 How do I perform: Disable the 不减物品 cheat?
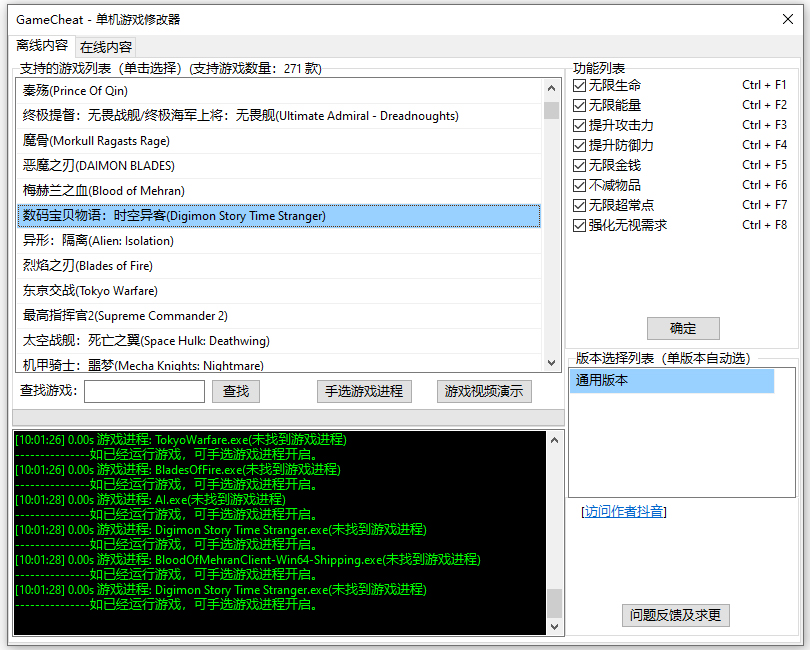pyautogui.click(x=580, y=185)
